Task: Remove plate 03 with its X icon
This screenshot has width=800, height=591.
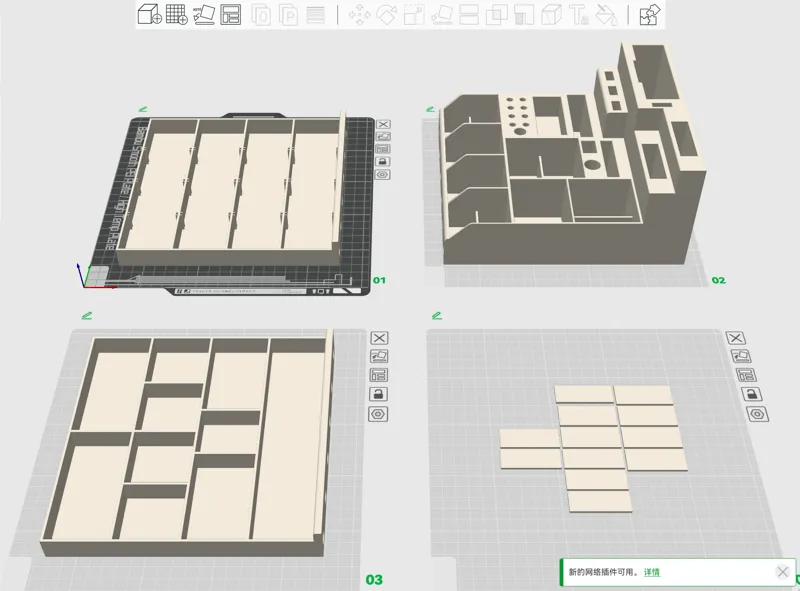Action: (379, 338)
